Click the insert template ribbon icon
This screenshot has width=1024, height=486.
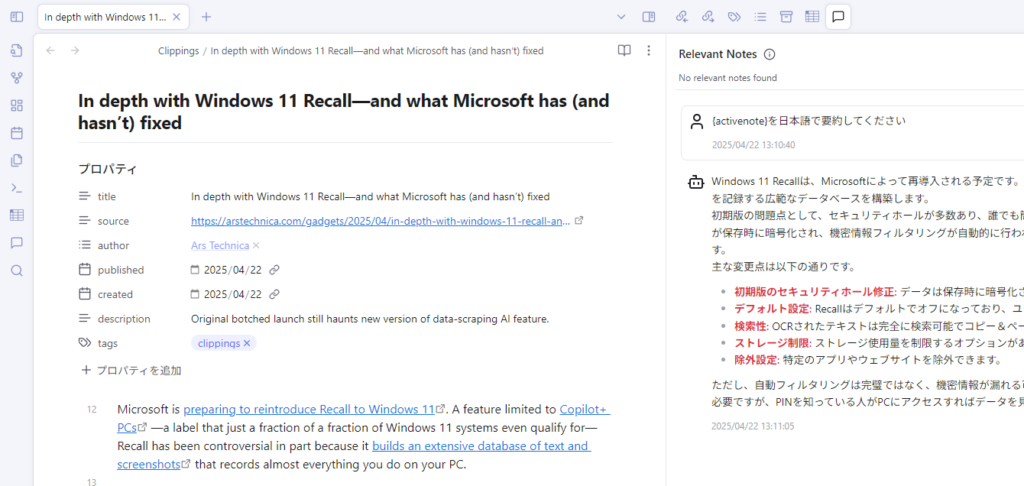[17, 160]
